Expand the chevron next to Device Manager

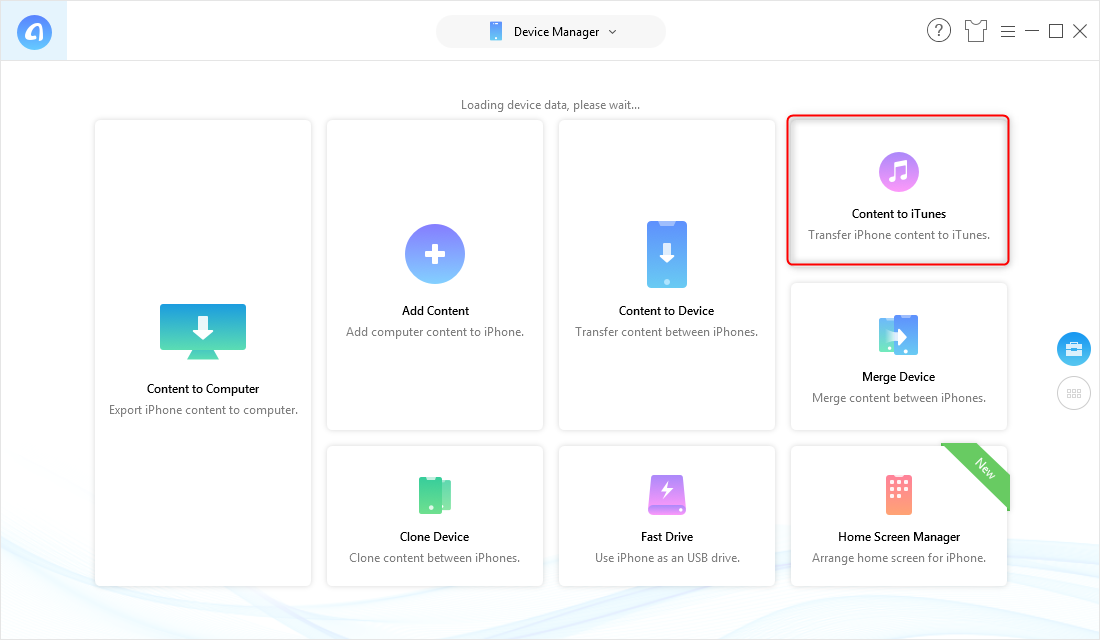[x=612, y=32]
